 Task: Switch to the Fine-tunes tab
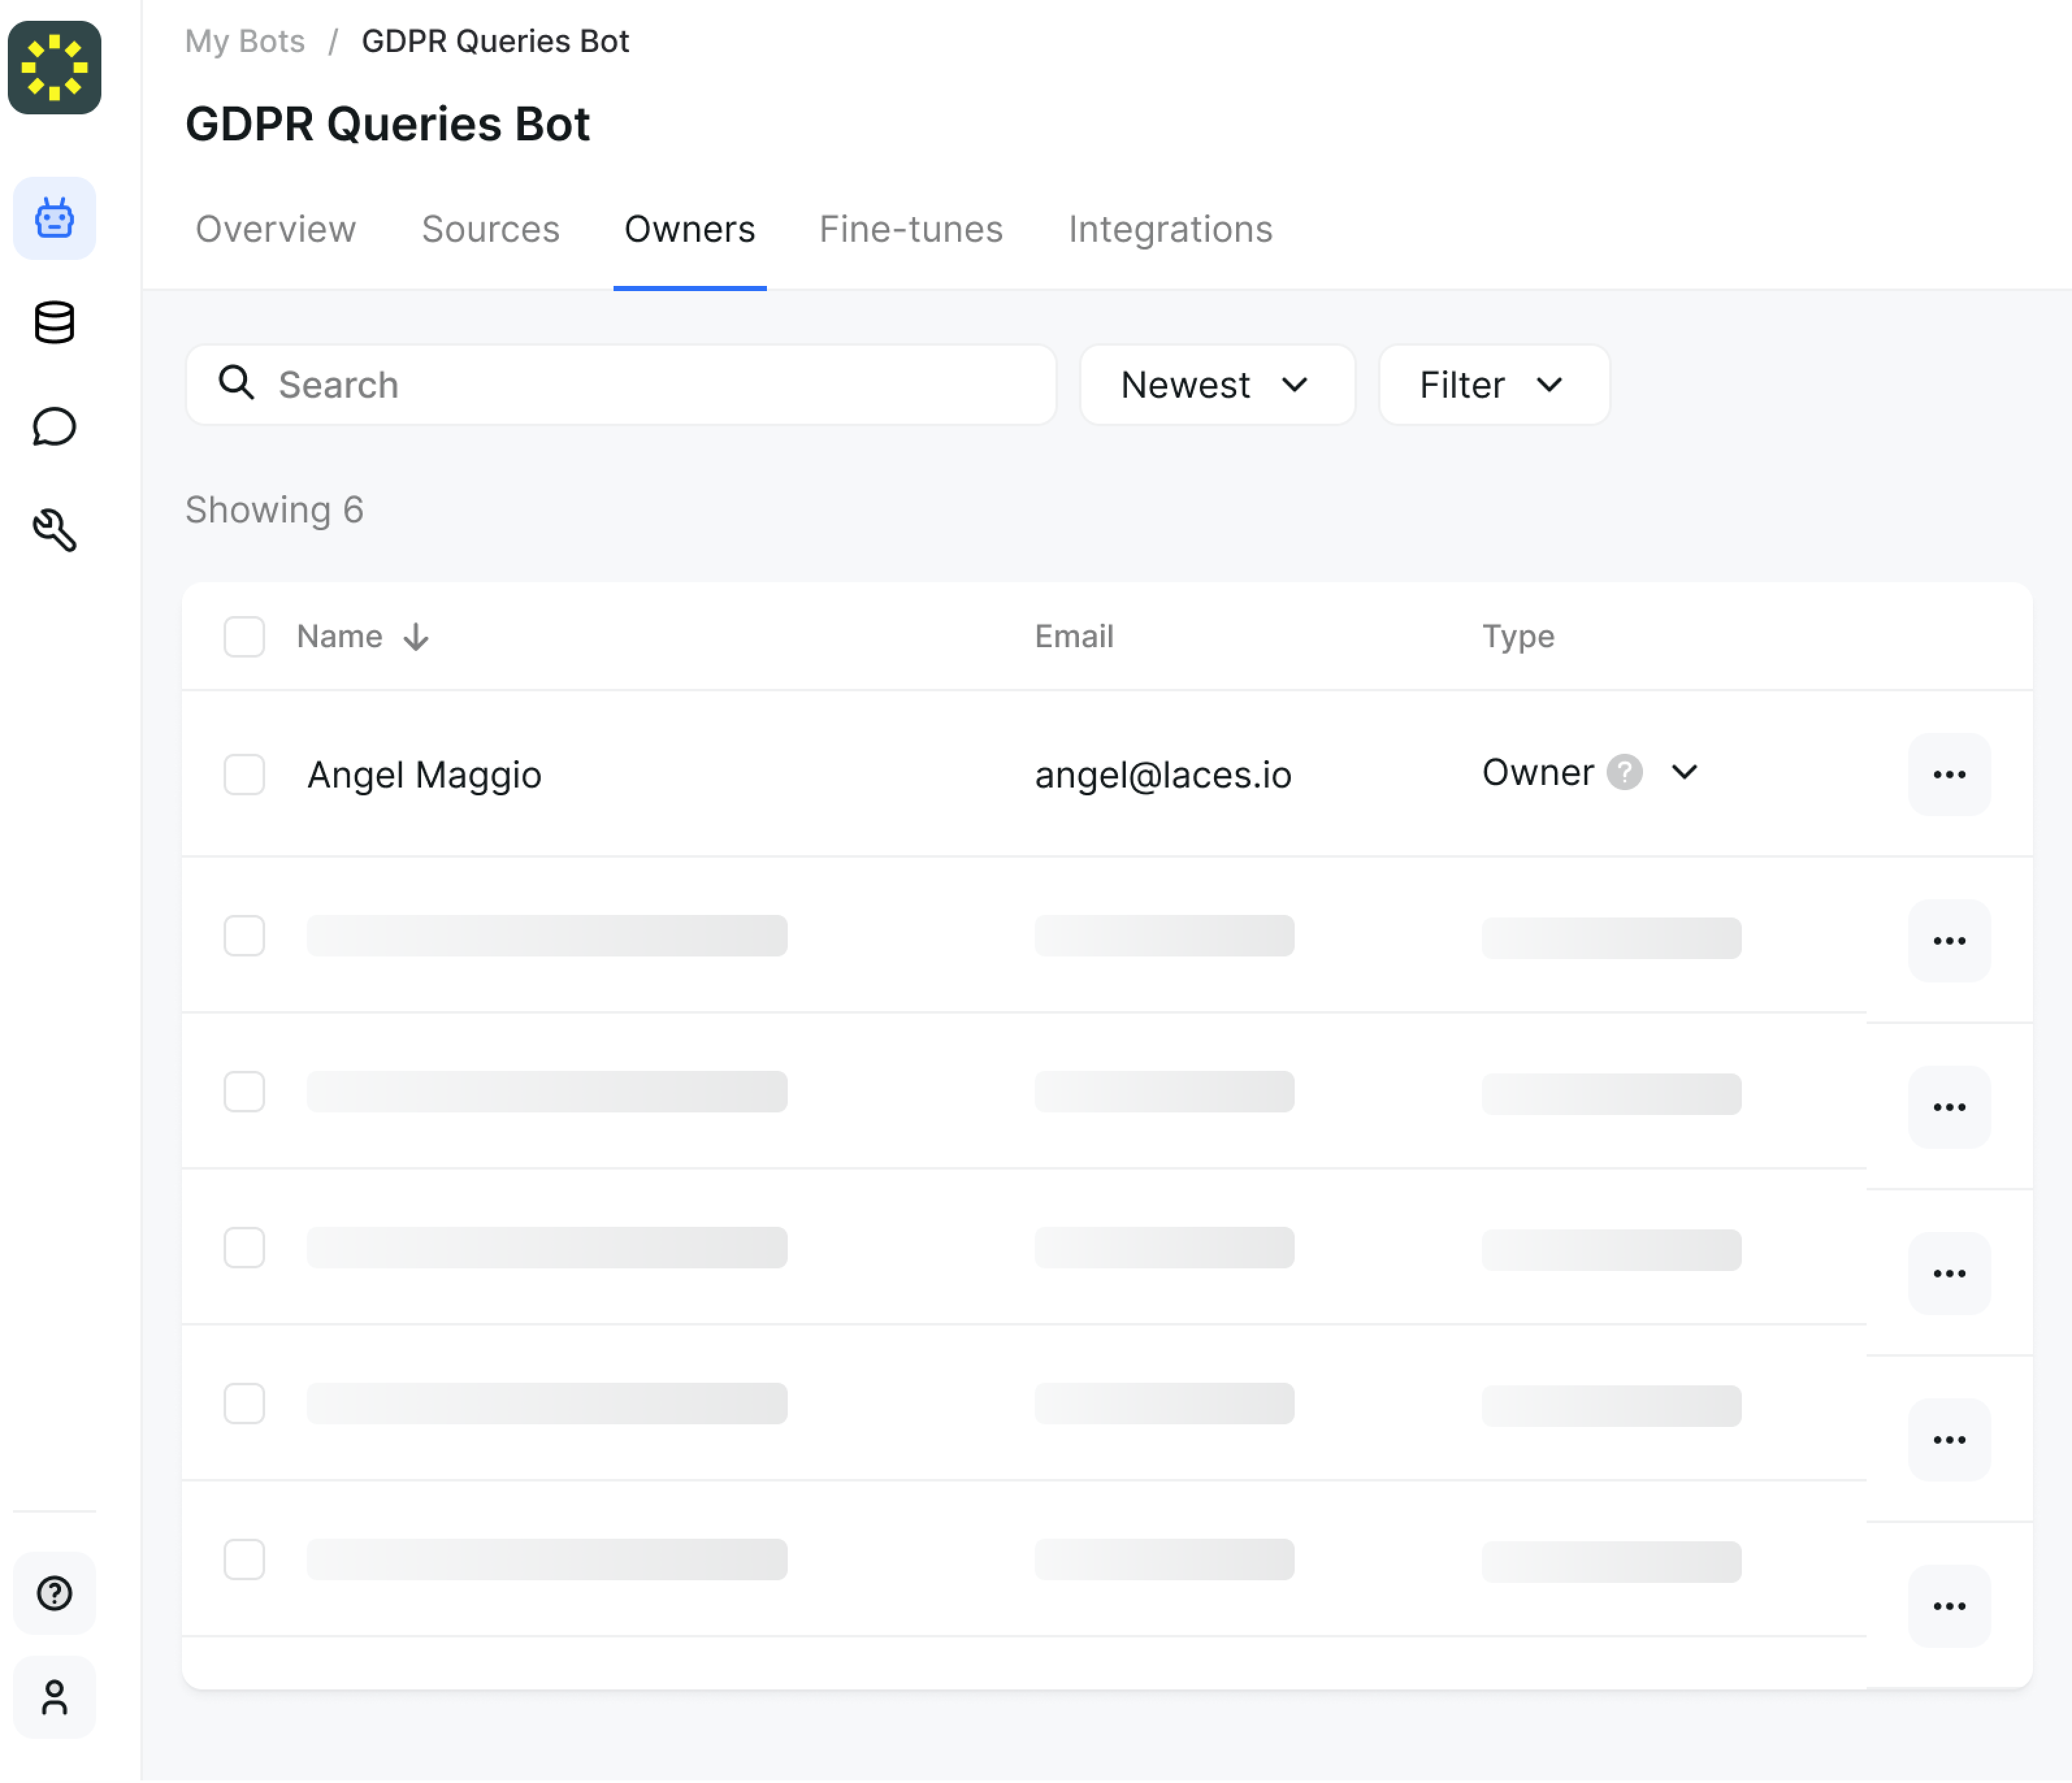tap(910, 229)
